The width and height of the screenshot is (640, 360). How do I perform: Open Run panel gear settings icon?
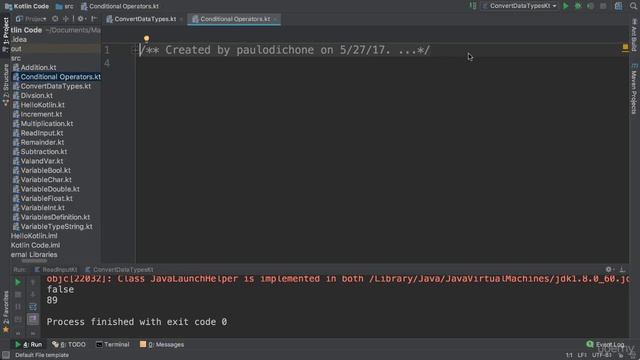609,269
